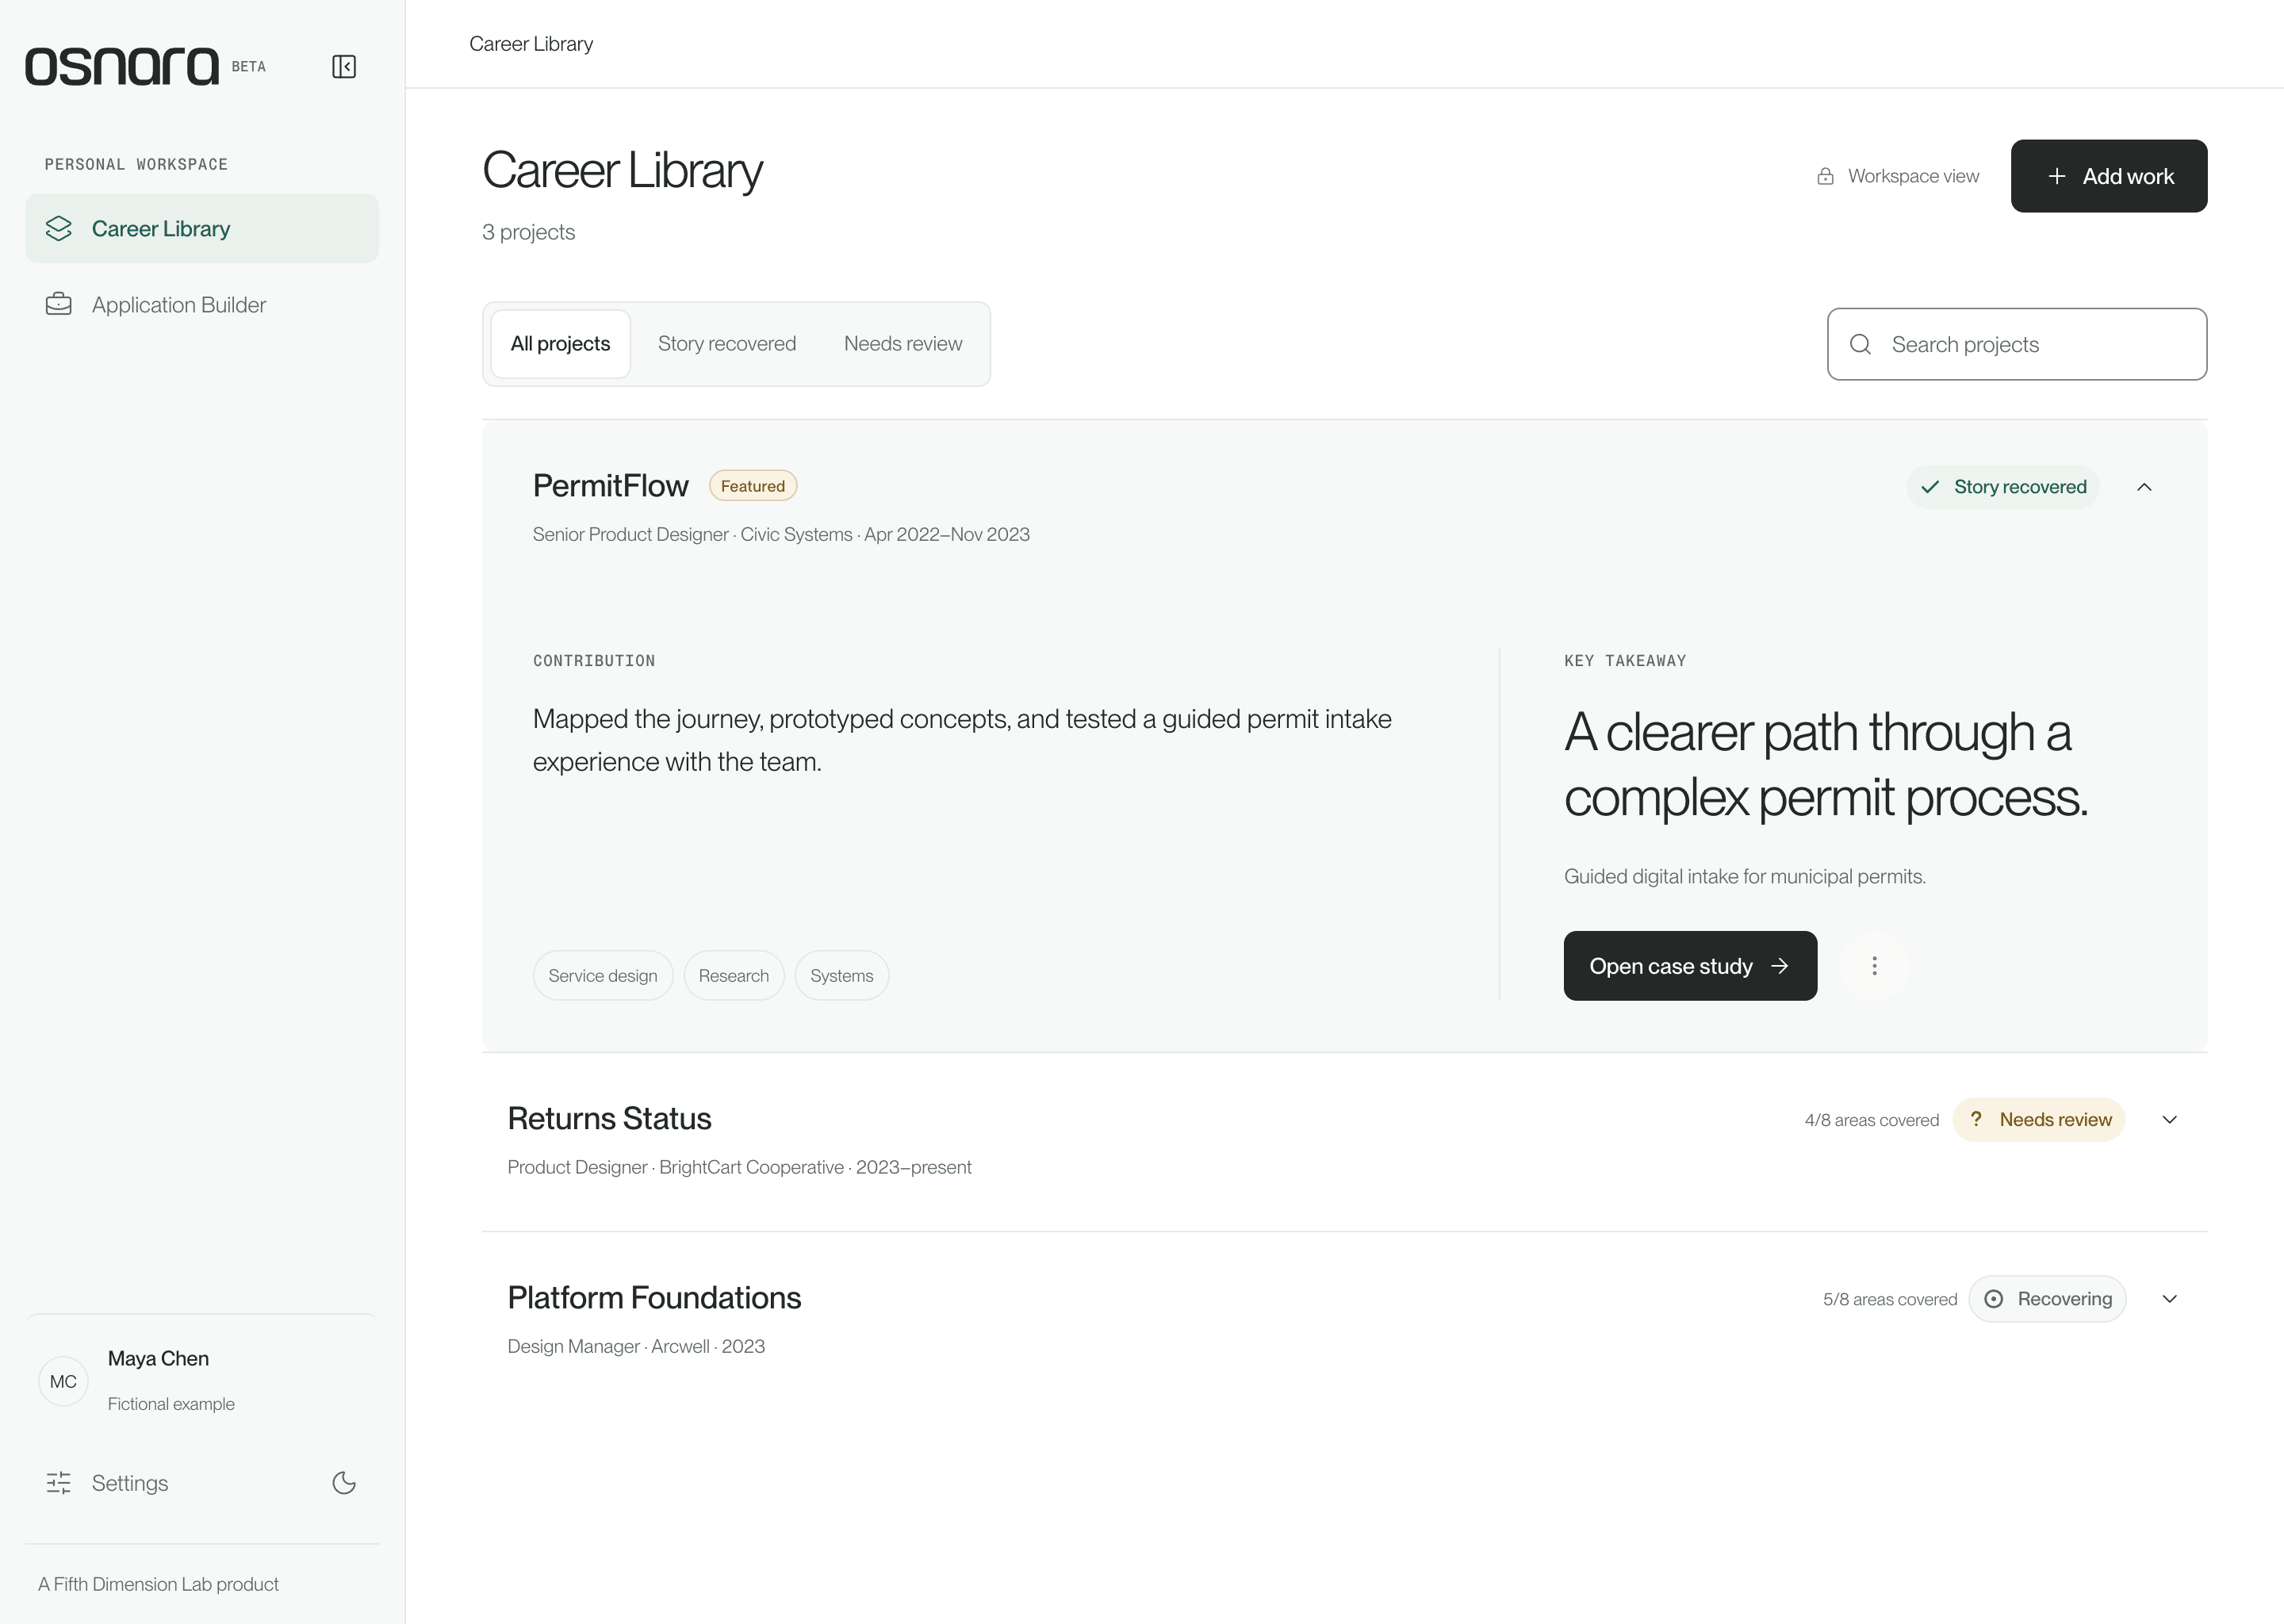Click the '5/8 areas covered' text
This screenshot has height=1624, width=2284.
coord(1890,1299)
